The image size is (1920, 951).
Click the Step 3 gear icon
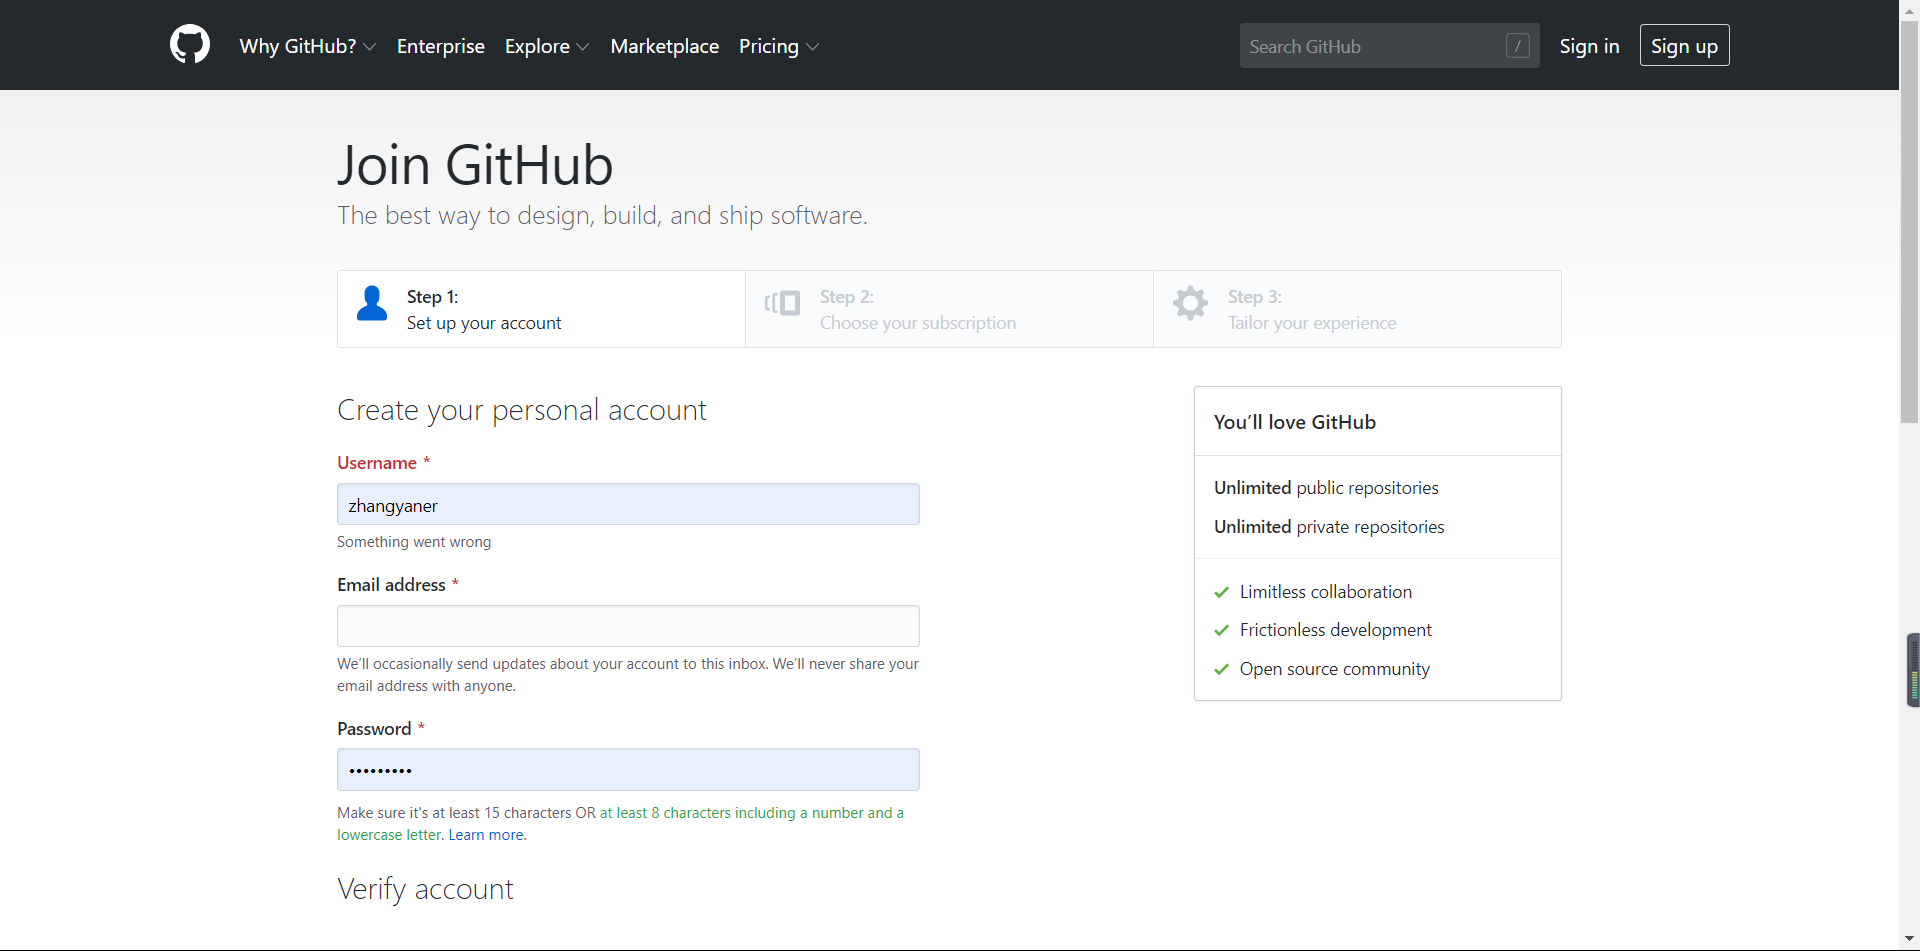coord(1190,303)
